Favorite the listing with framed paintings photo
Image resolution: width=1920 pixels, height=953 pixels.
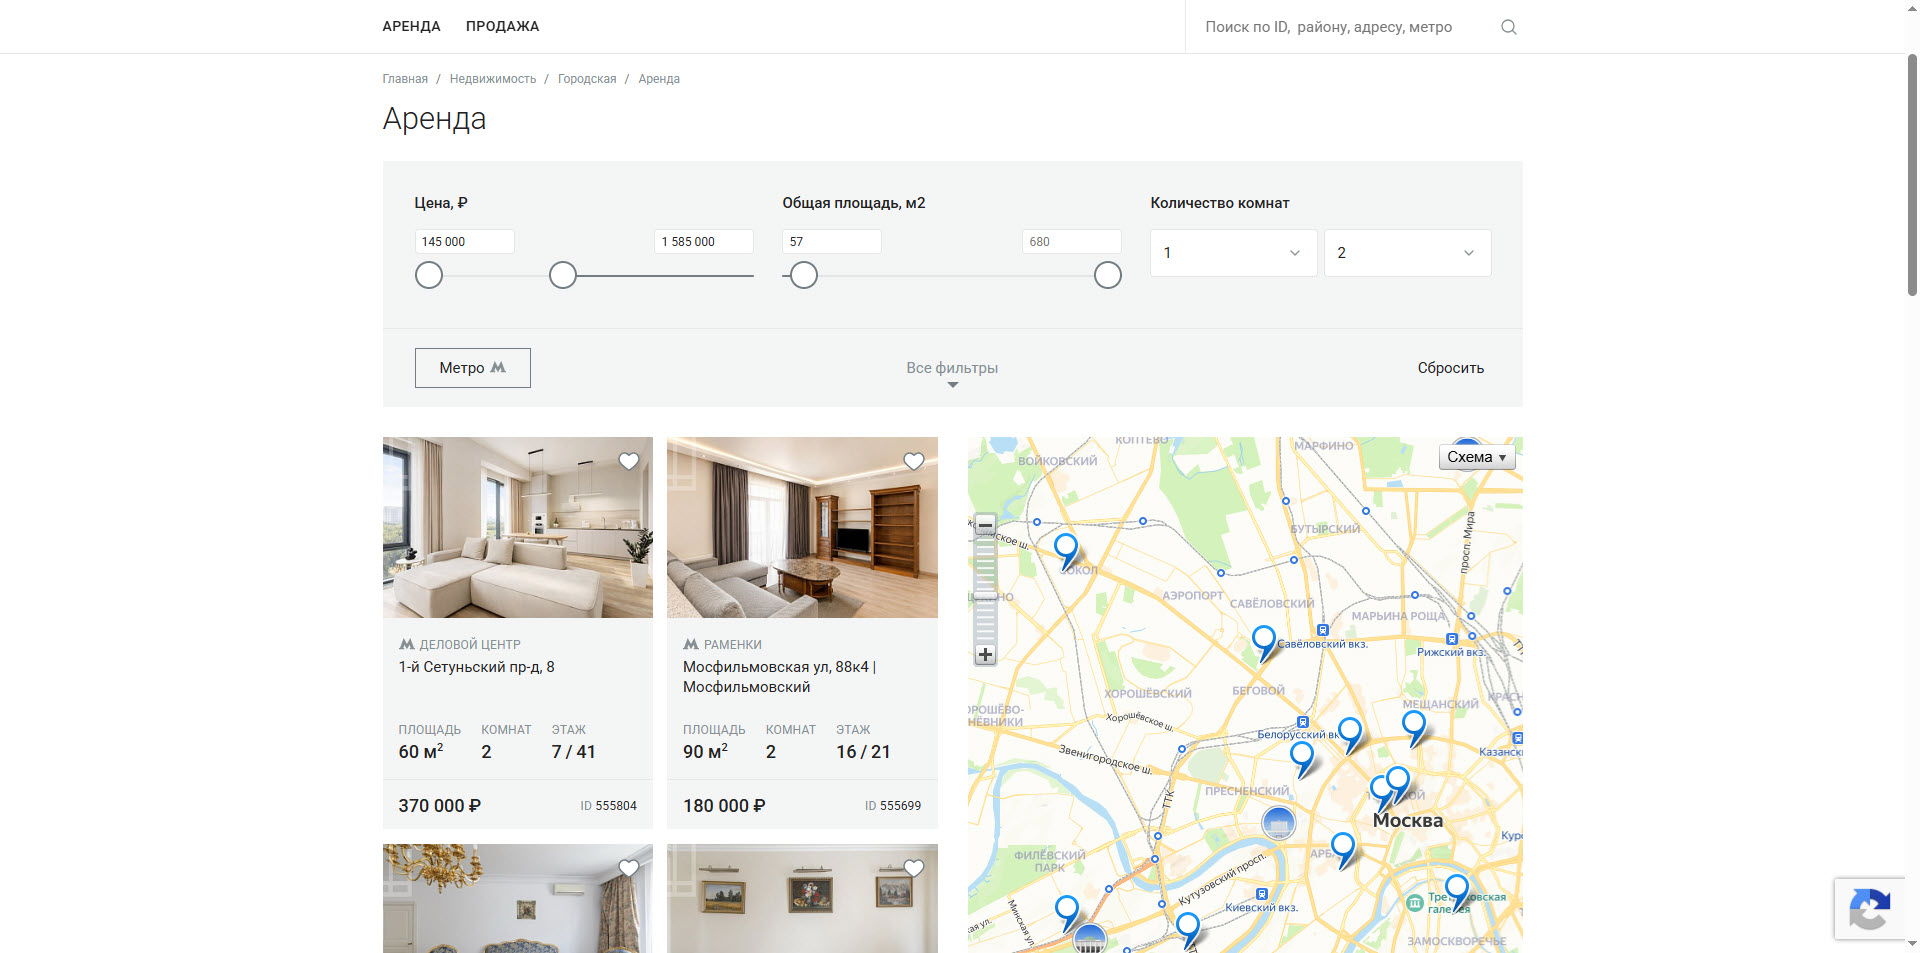point(914,868)
